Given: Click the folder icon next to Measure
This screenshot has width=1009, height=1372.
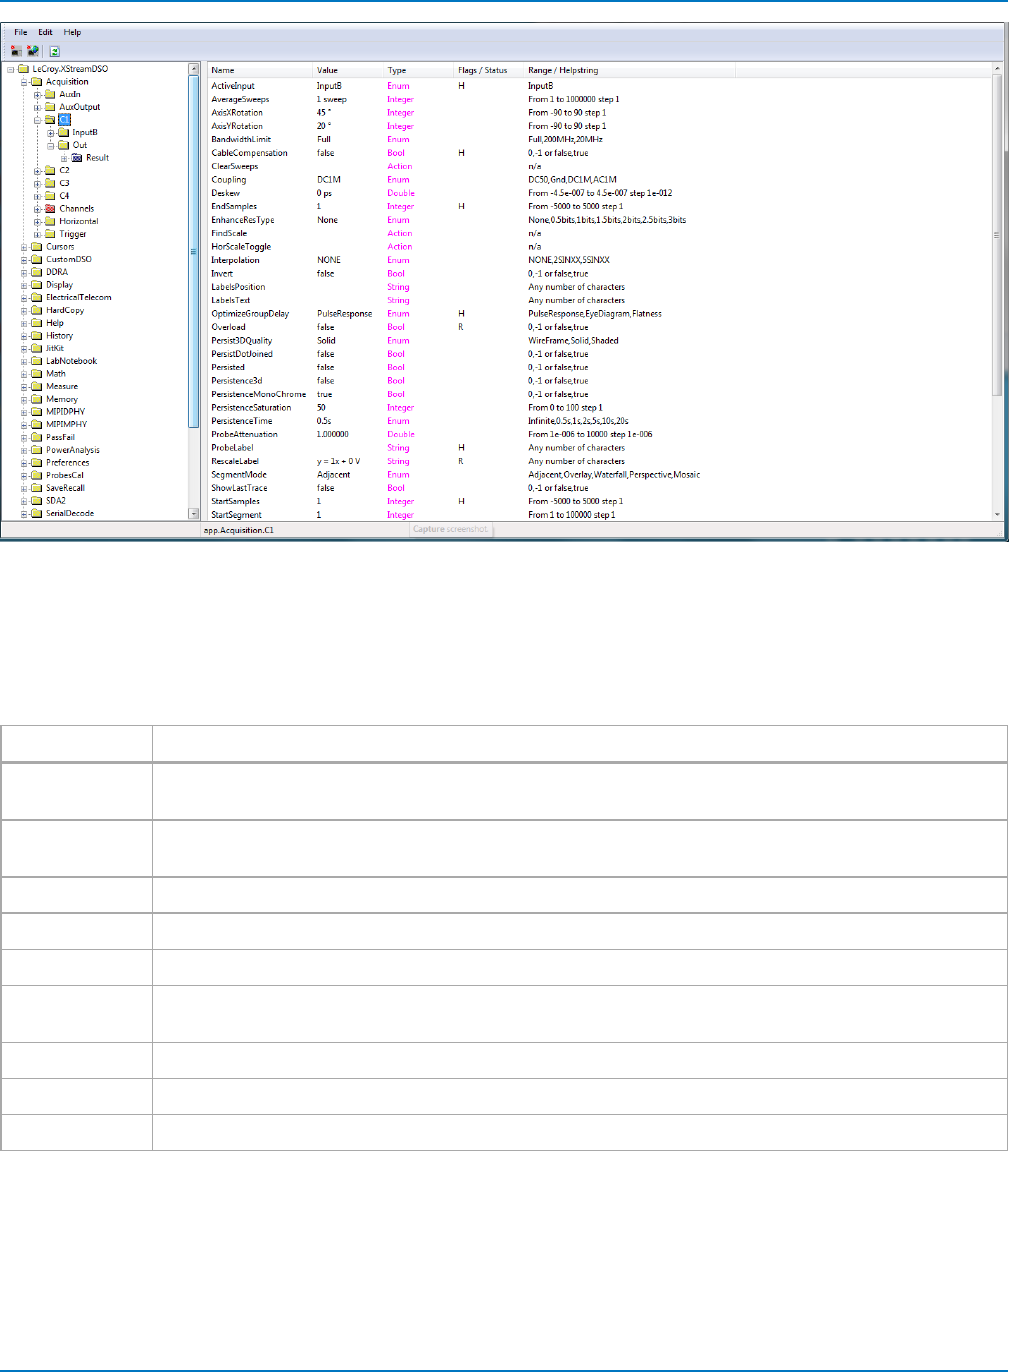Looking at the screenshot, I should (x=37, y=386).
